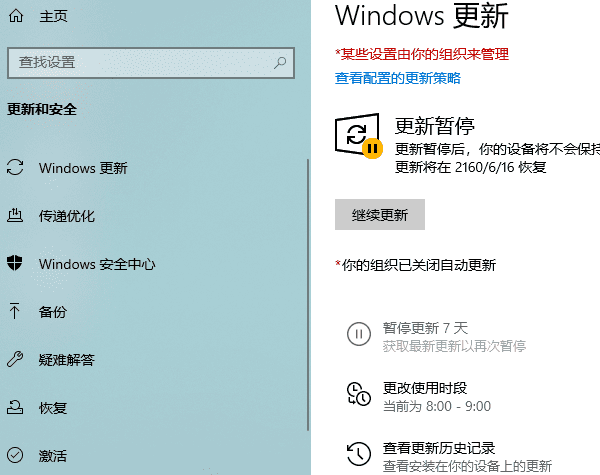Select the Windows 更新 sync icon in sidebar

[15, 168]
